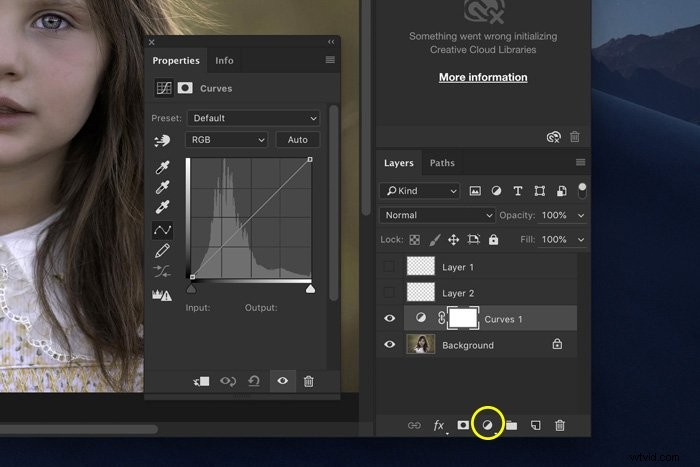Viewport: 700px width, 467px height.
Task: Click the Creative Cloud libraries sync icon
Action: (554, 137)
